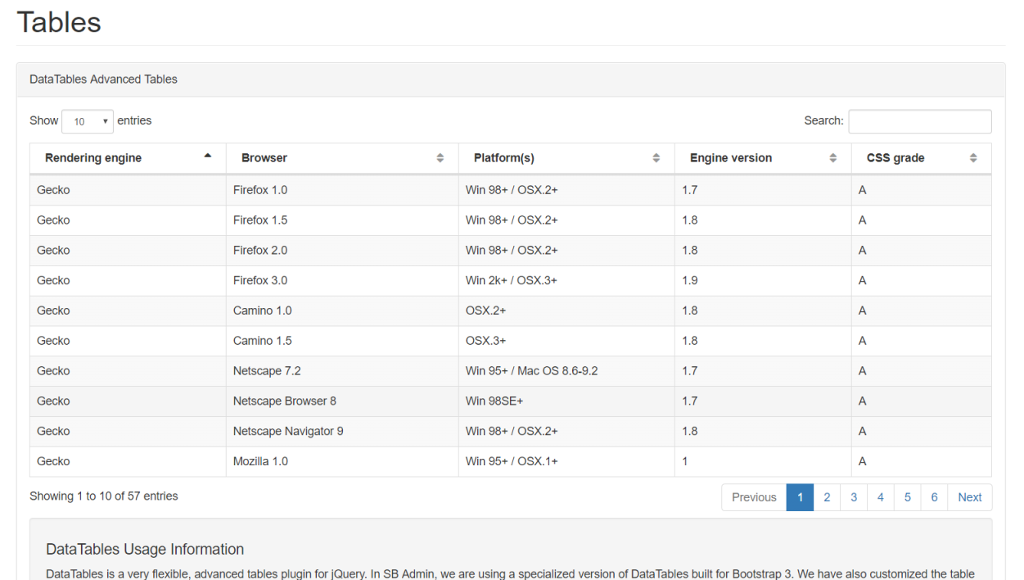Click the Tables page heading
Image resolution: width=1024 pixels, height=580 pixels.
pyautogui.click(x=58, y=22)
